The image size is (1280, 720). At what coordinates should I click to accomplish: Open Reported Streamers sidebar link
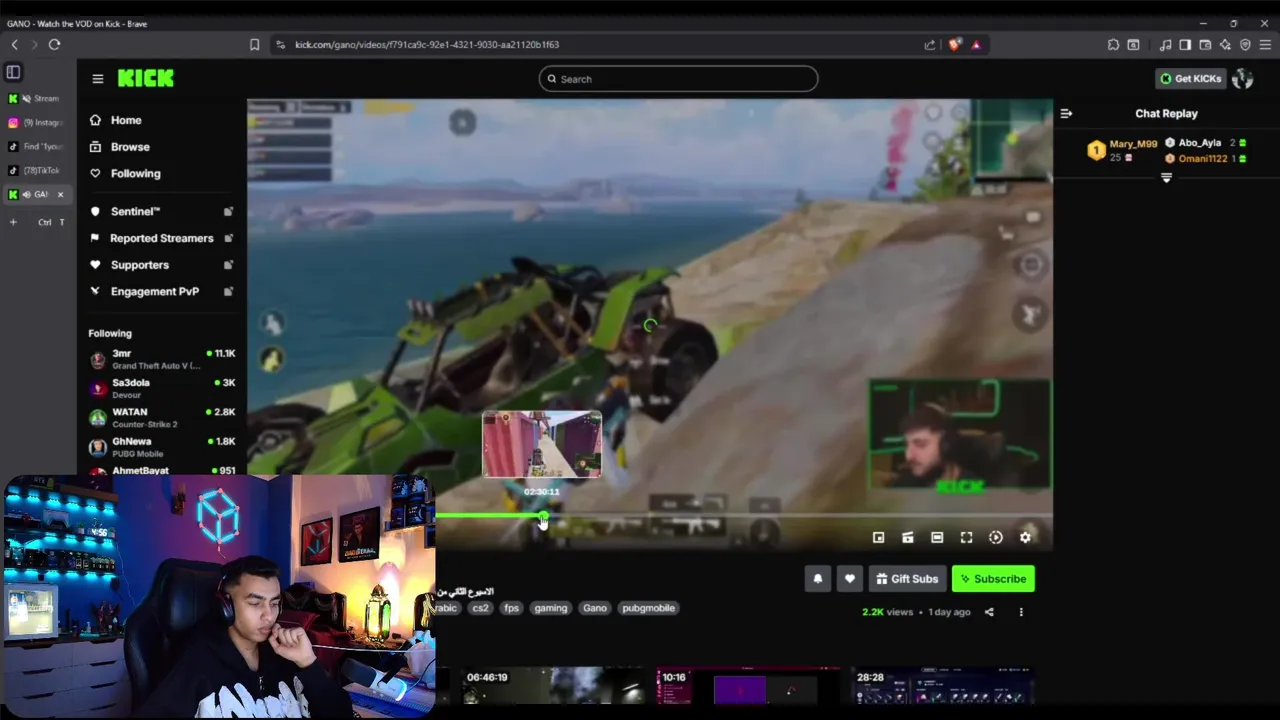[x=160, y=238]
